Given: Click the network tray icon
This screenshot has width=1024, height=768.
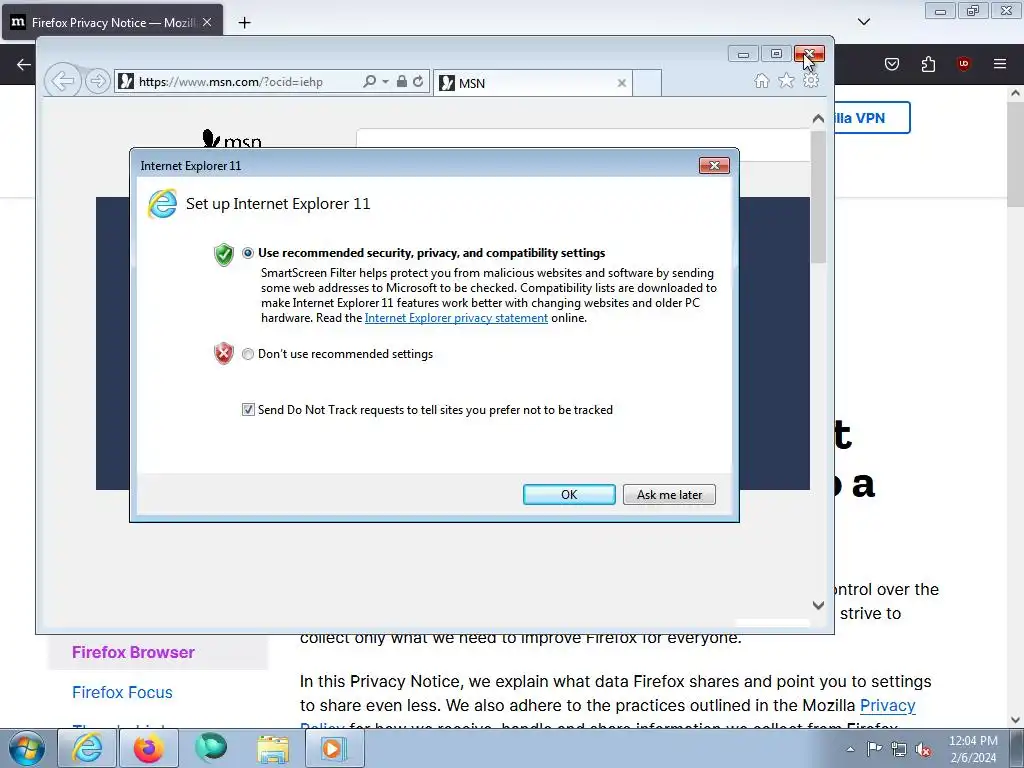Looking at the screenshot, I should [899, 749].
